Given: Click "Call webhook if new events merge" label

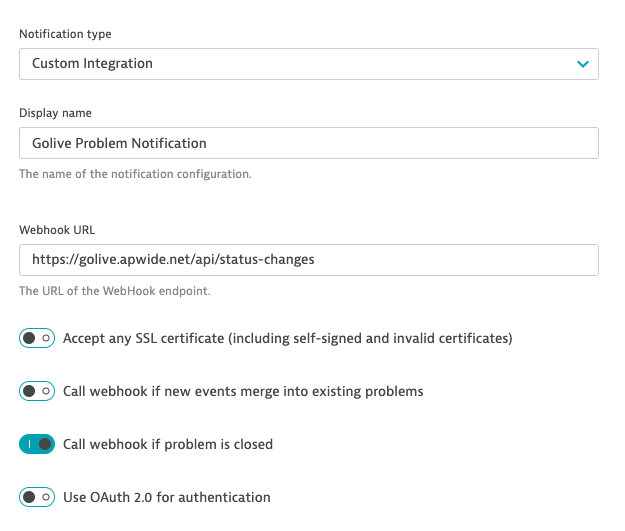Looking at the screenshot, I should [x=243, y=391].
